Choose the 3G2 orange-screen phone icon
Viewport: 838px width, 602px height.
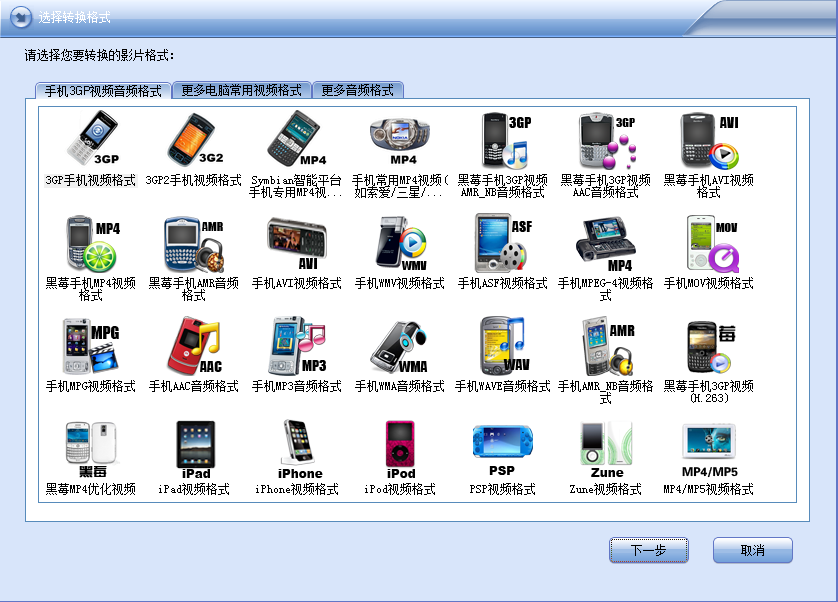pos(195,139)
